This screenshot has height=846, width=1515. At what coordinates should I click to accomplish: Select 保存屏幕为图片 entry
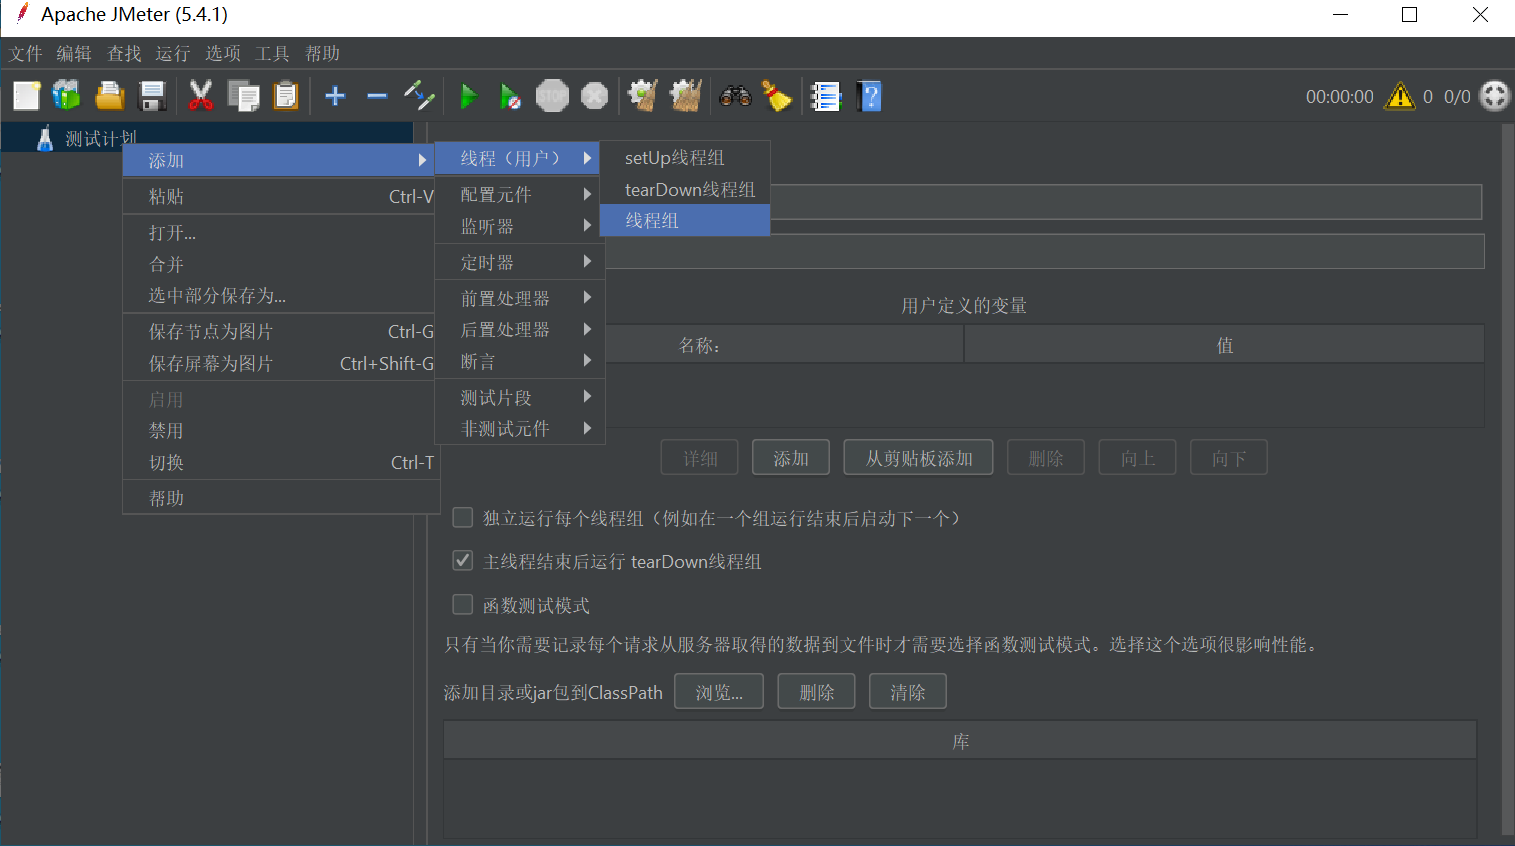(280, 363)
